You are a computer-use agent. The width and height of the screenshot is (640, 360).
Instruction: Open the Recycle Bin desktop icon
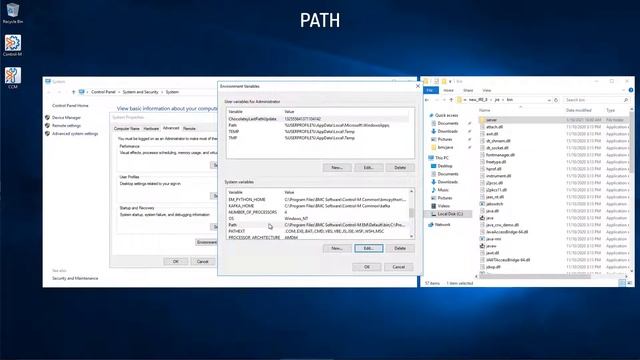(x=13, y=13)
